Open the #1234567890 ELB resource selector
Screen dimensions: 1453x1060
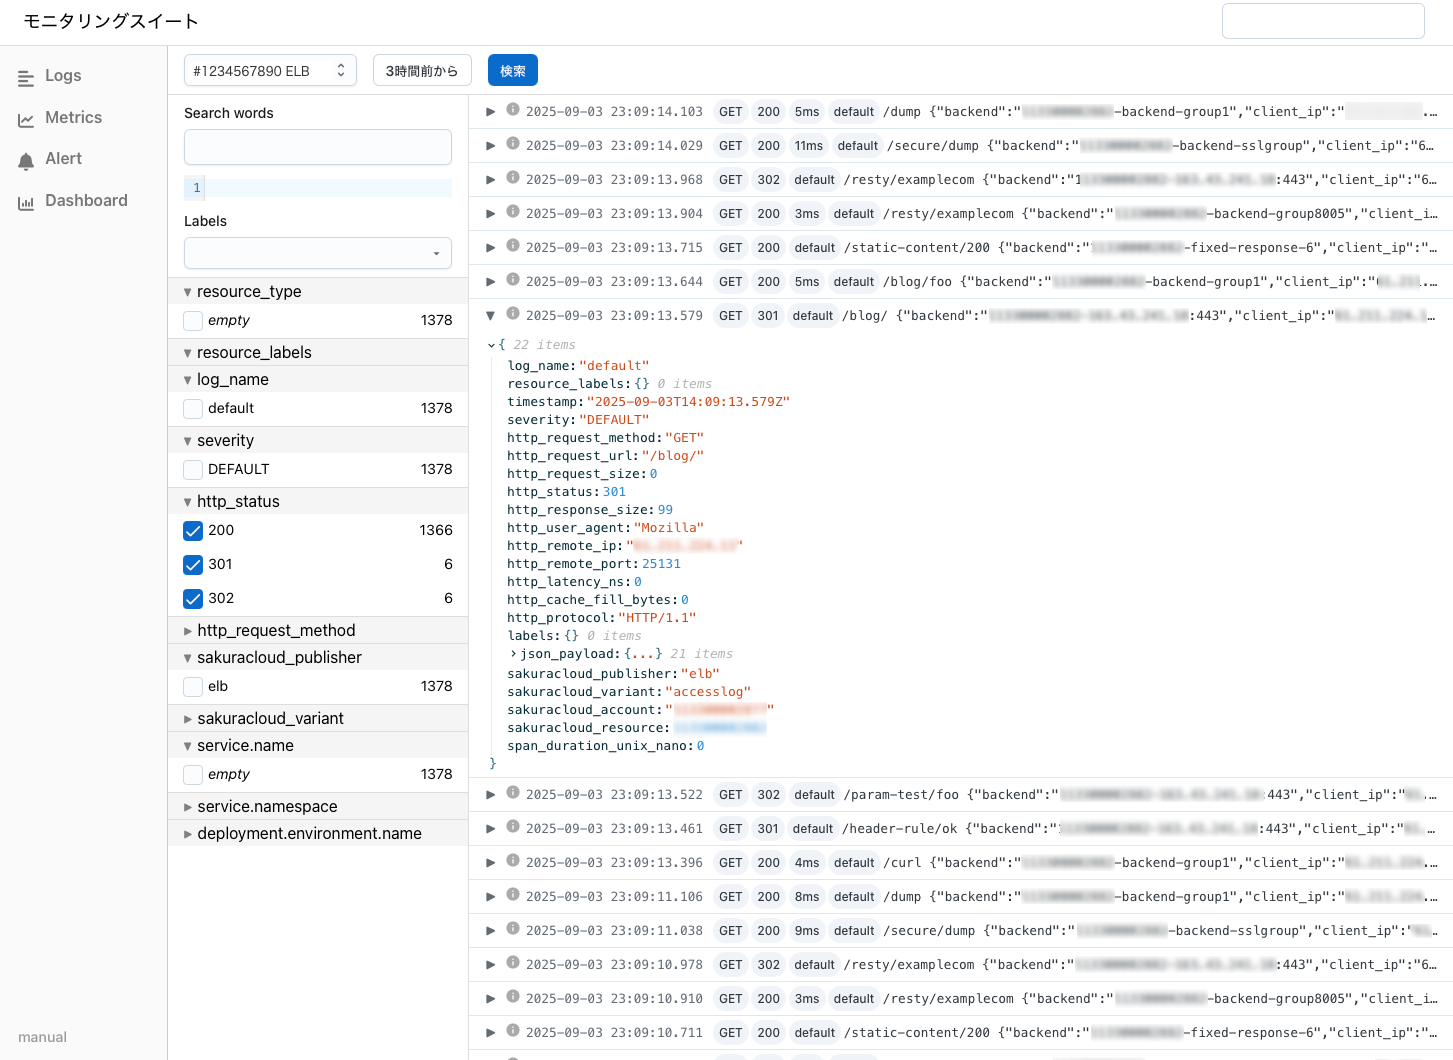[270, 71]
